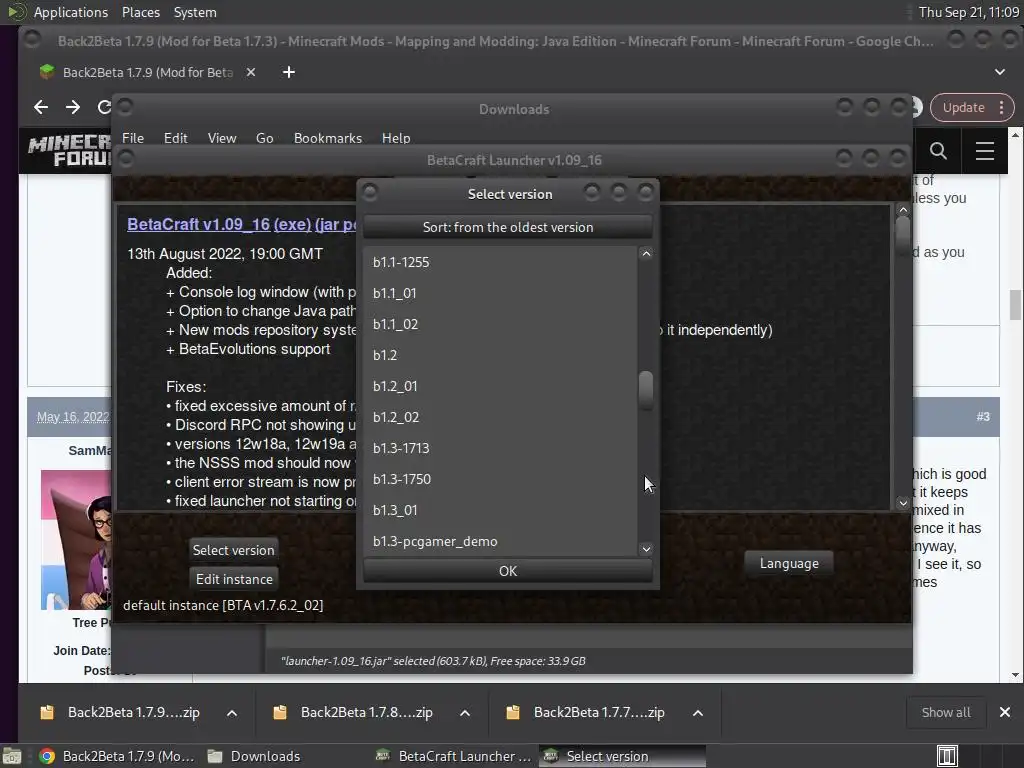Open the BetaCraft v1.09_16 changelog link
This screenshot has width=1024, height=768.
tap(199, 224)
